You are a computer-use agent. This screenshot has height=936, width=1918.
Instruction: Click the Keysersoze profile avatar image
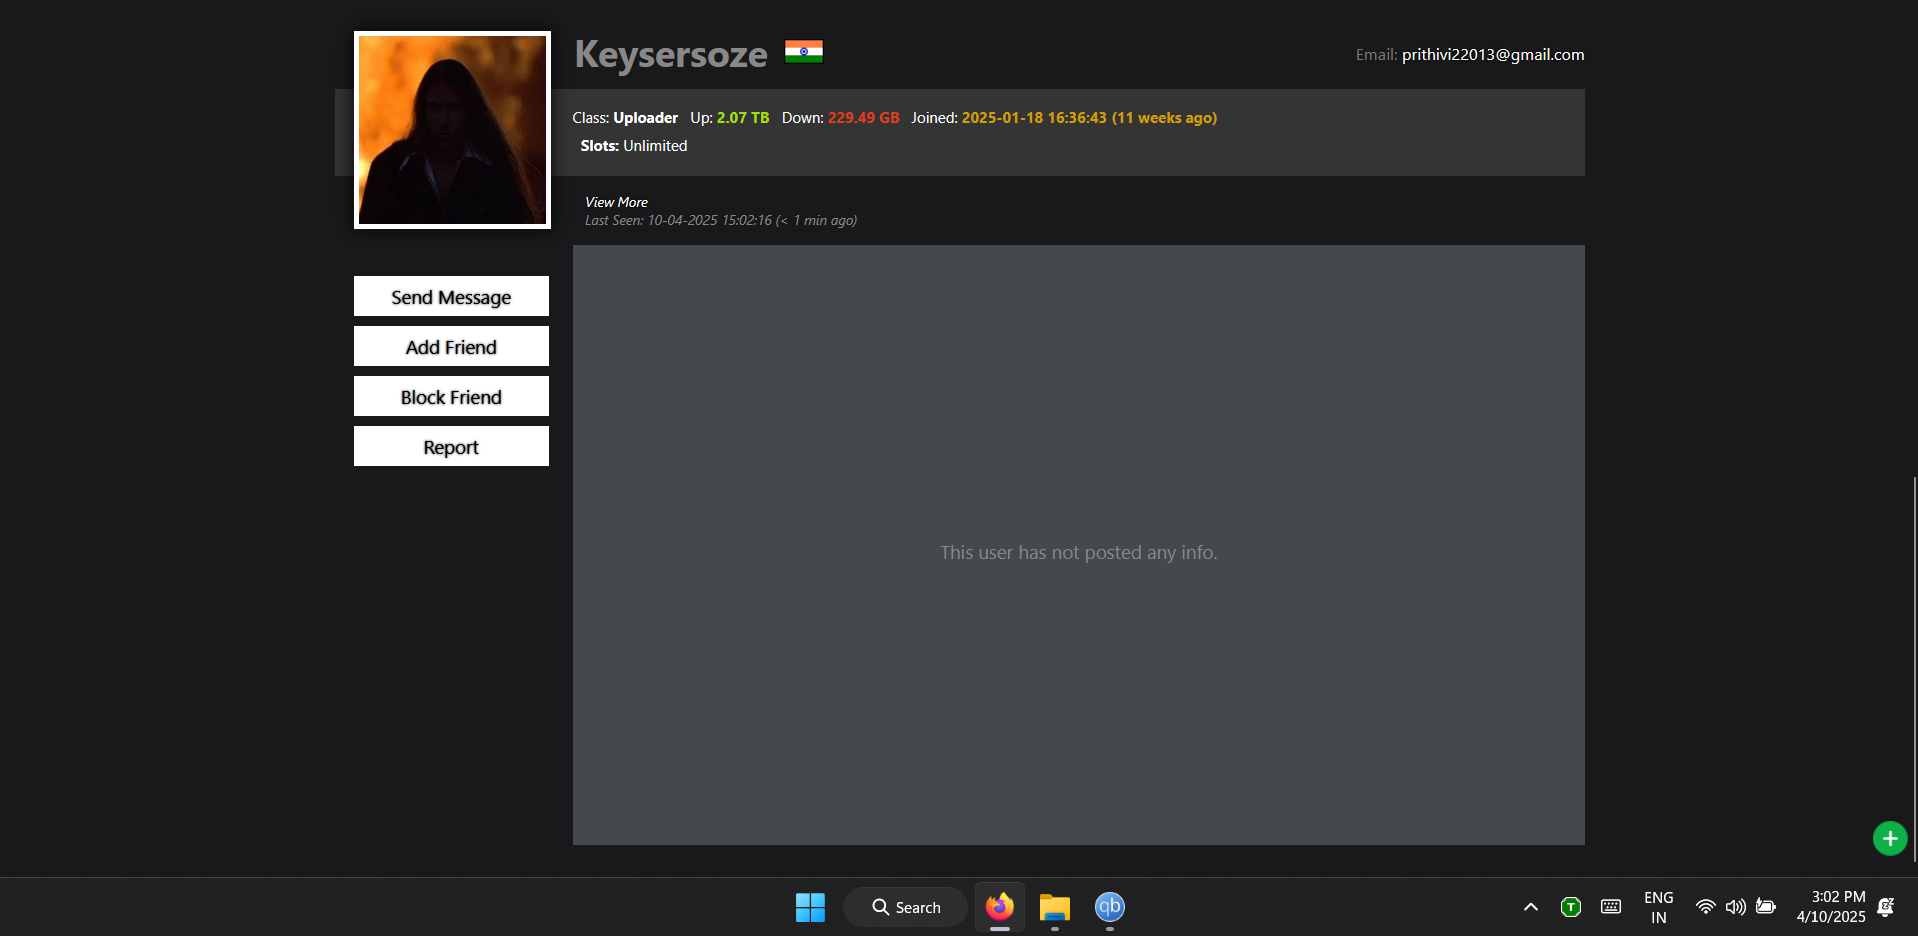pyautogui.click(x=452, y=130)
